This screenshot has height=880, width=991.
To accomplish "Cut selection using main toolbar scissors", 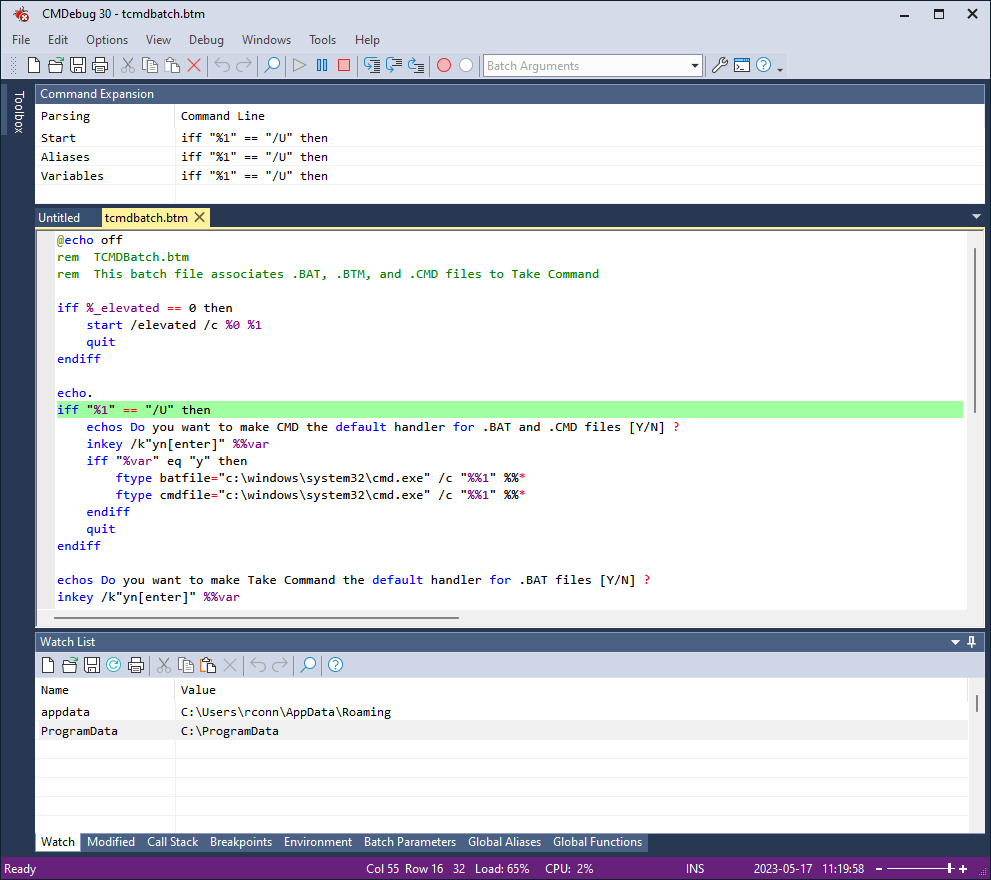I will 128,65.
